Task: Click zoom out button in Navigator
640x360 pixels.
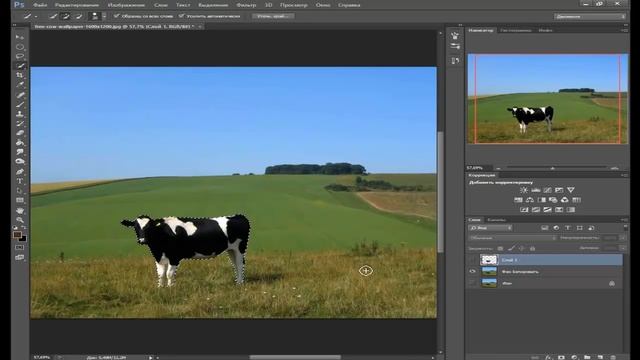Action: point(498,168)
